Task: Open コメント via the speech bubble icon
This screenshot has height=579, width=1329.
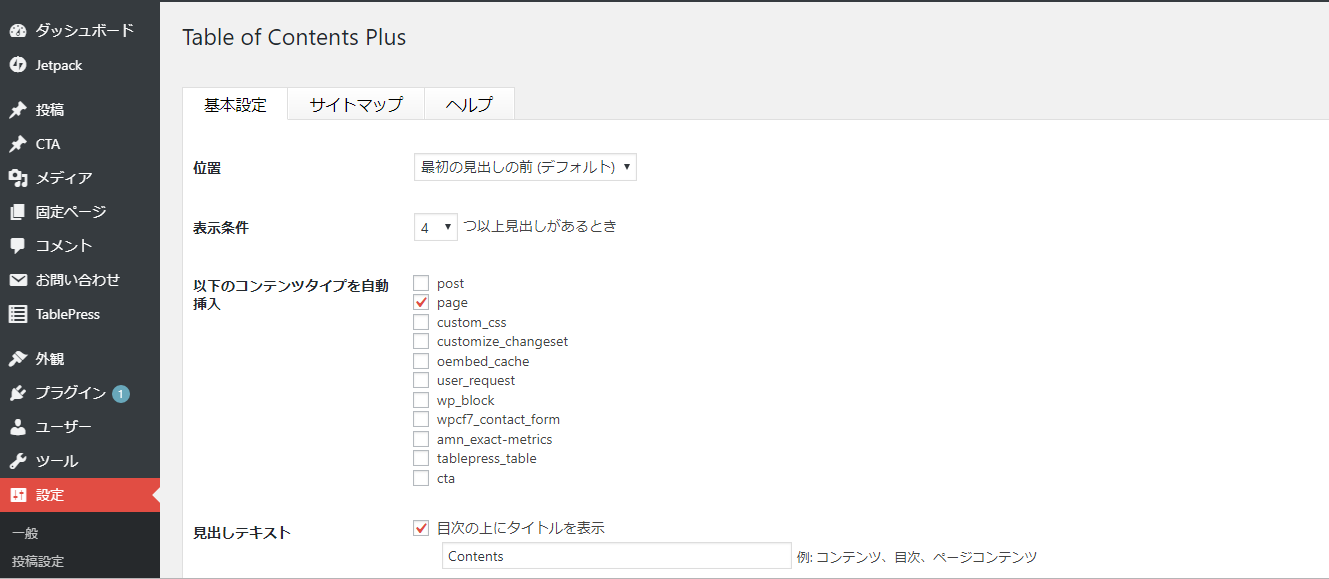Action: [x=18, y=246]
